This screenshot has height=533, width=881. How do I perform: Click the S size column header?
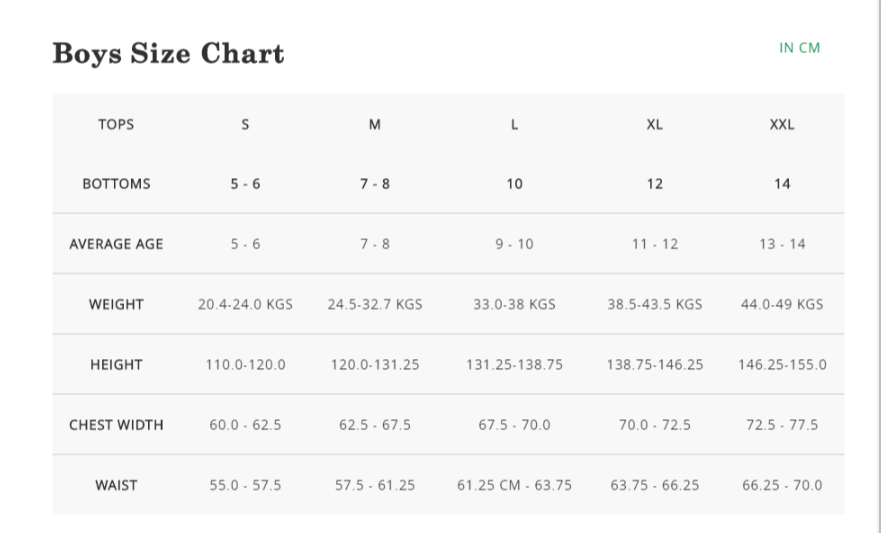click(x=245, y=125)
